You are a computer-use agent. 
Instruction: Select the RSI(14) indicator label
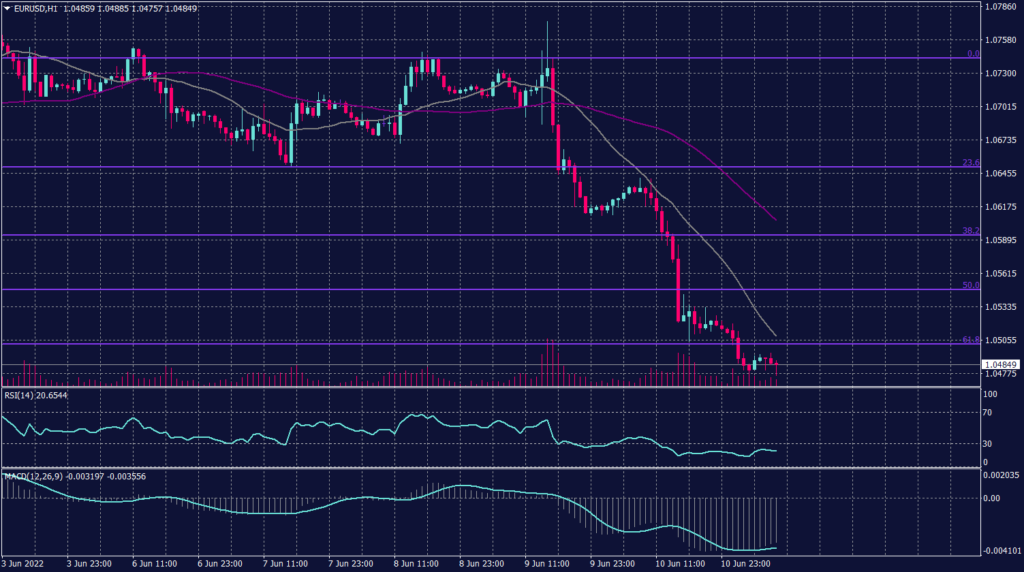[x=20, y=396]
